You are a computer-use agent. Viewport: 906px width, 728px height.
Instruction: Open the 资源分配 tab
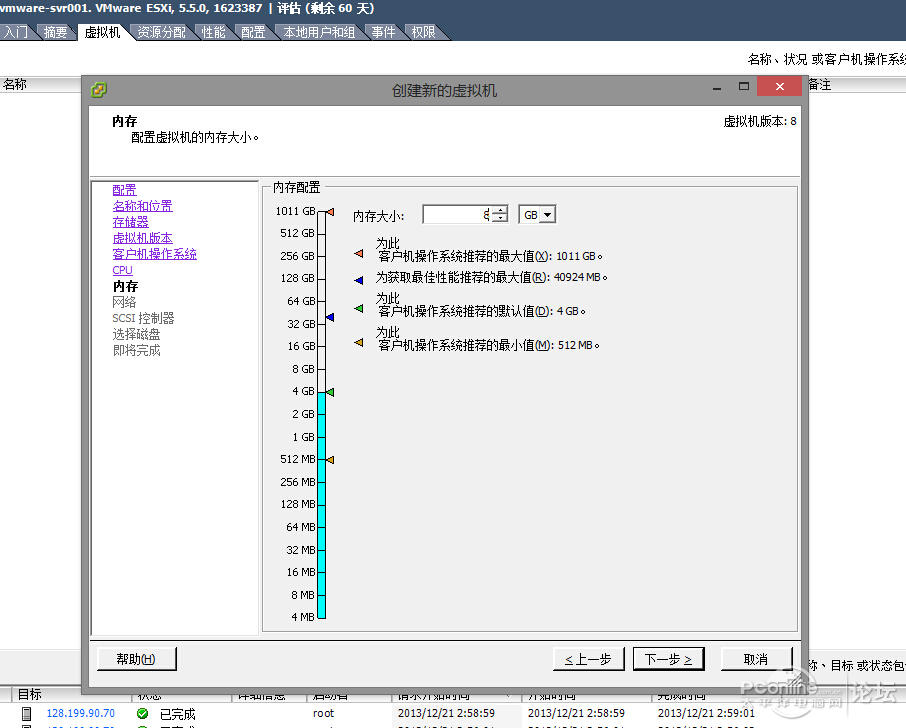[161, 32]
